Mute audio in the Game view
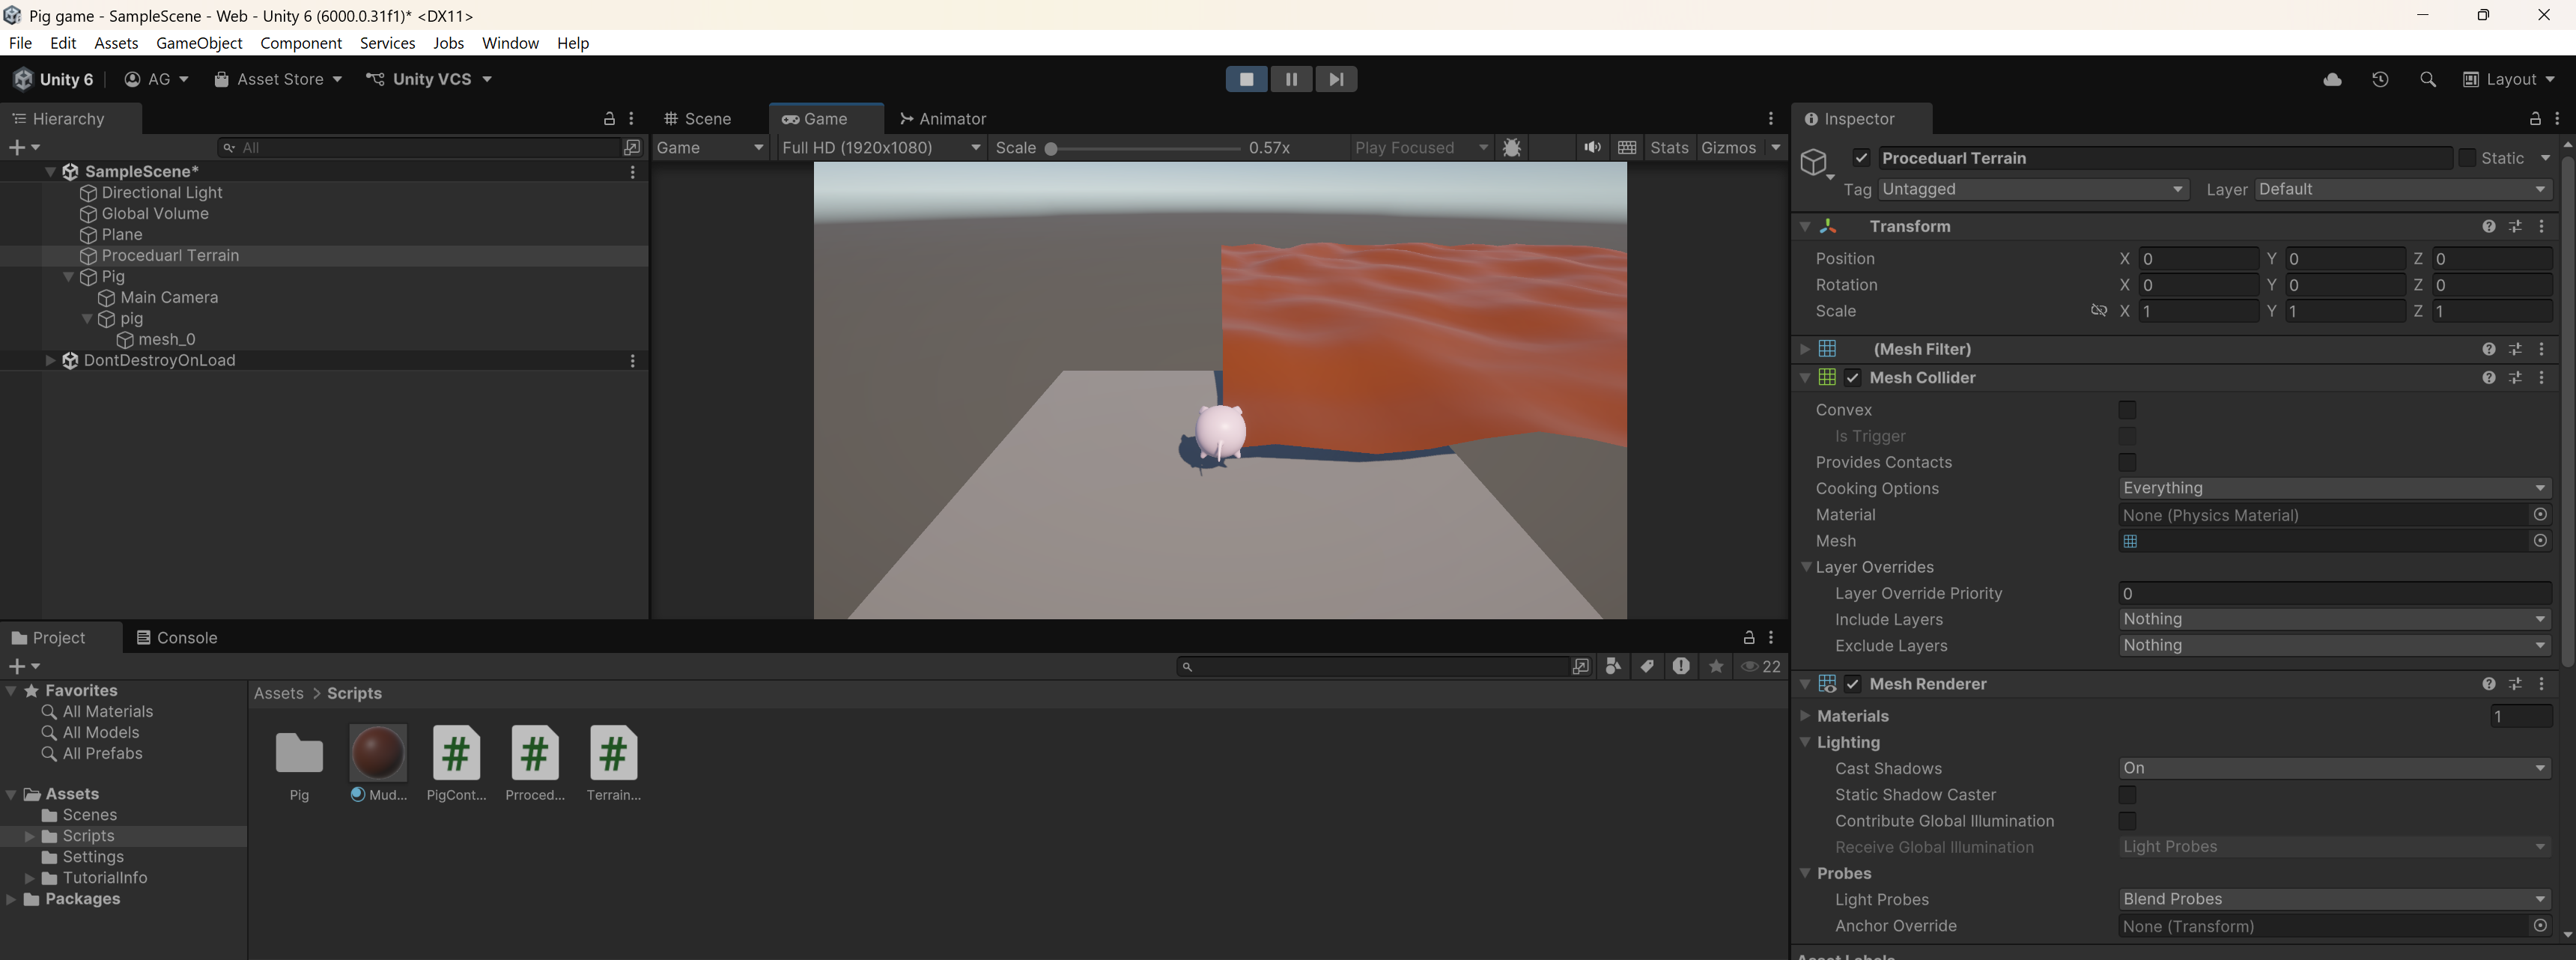Viewport: 2576px width, 960px height. pos(1592,147)
